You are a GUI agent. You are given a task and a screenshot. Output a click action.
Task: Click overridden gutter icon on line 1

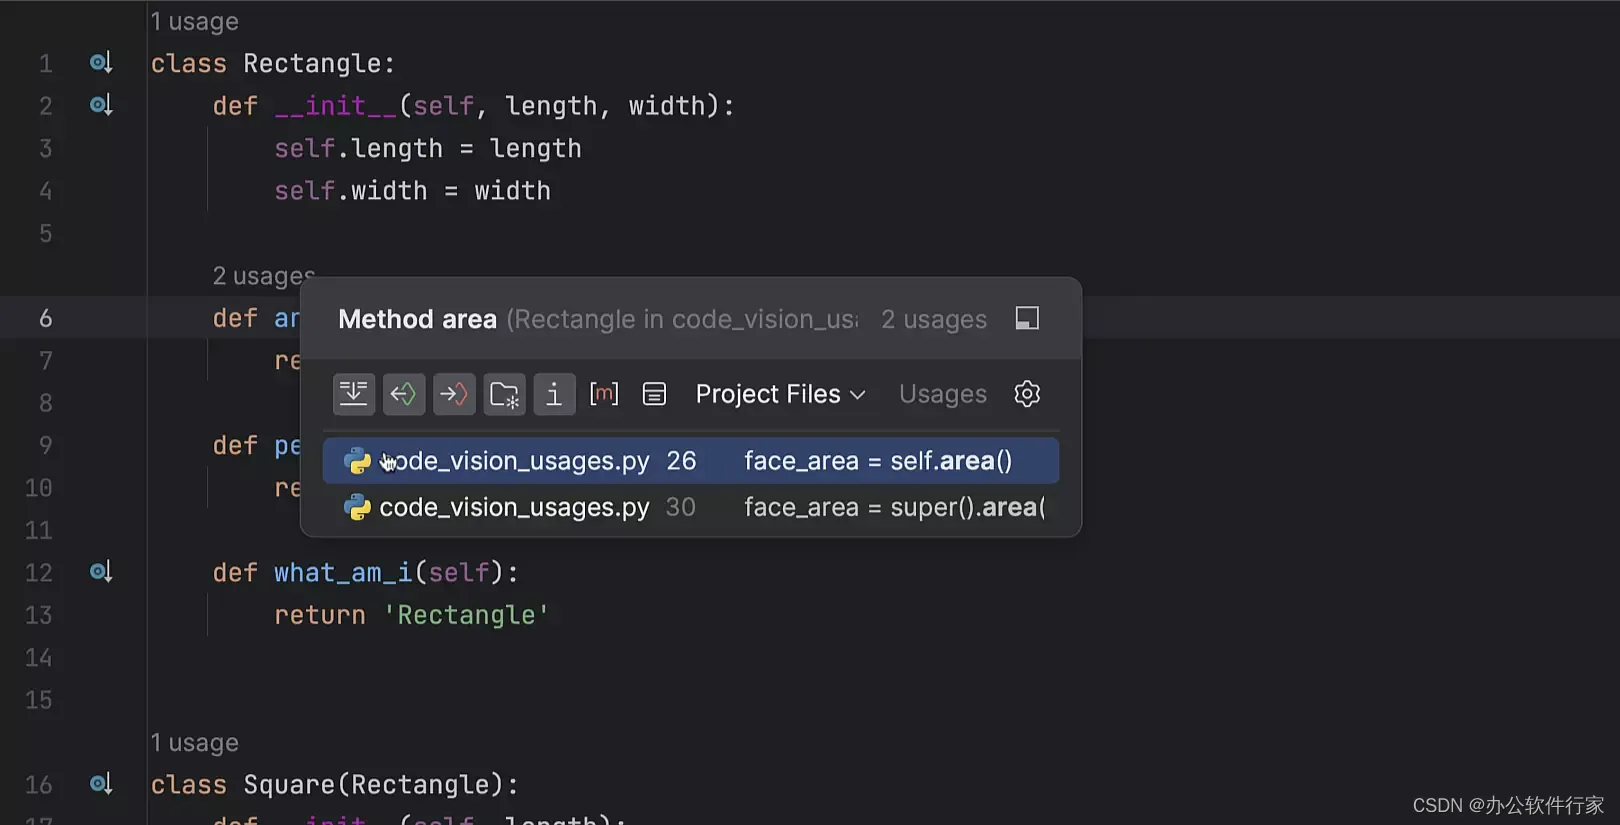pos(100,63)
